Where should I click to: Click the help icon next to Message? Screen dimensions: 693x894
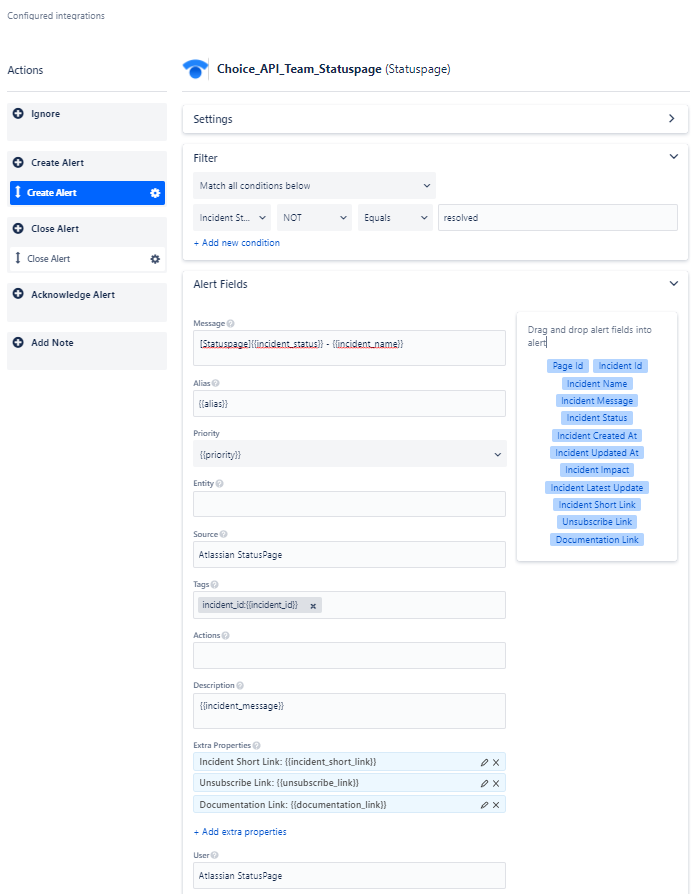click(x=230, y=323)
